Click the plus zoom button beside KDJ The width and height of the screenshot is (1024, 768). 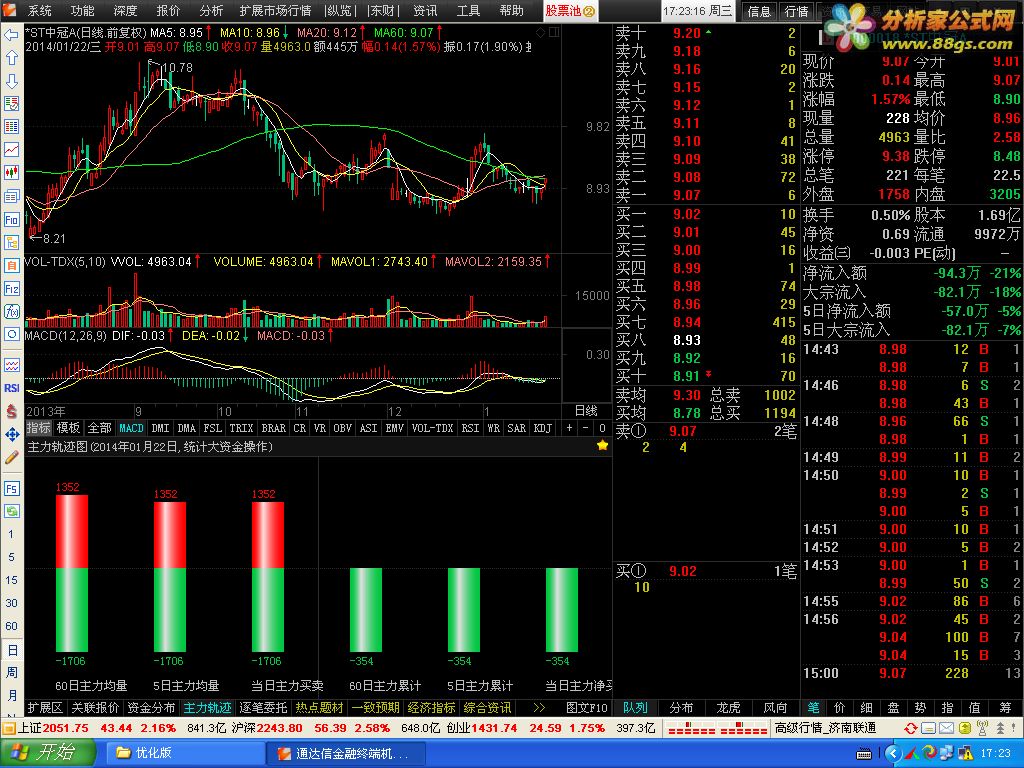point(569,428)
